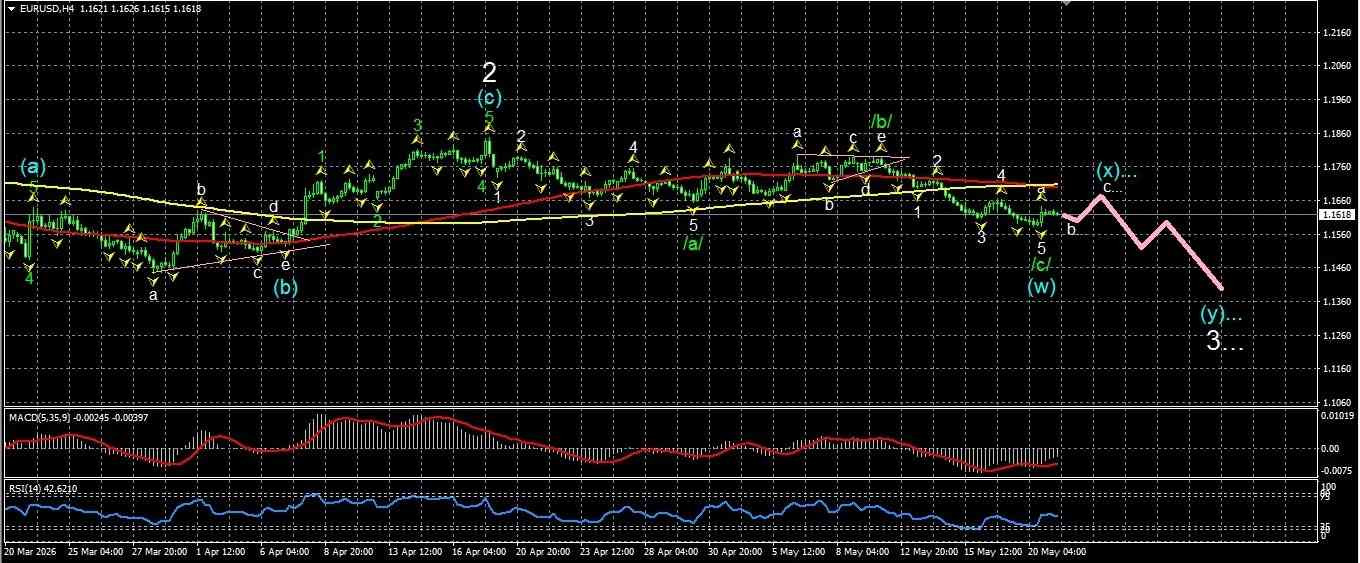Select the cyan (a) wave label
1360x563 pixels.
click(x=33, y=165)
